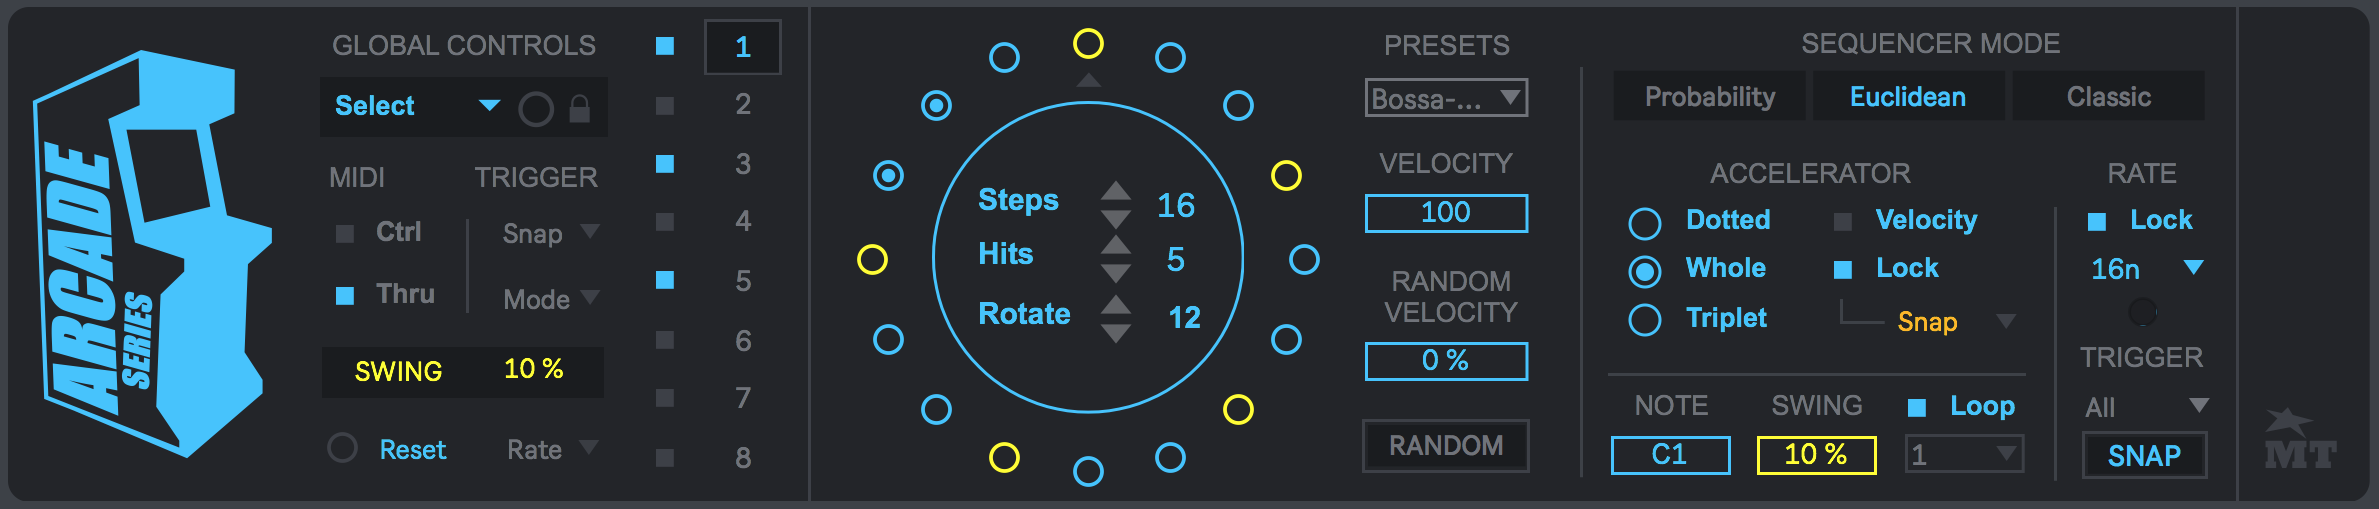2379x509 pixels.
Task: Click the Velocity value field showing 100
Action: coord(1446,213)
